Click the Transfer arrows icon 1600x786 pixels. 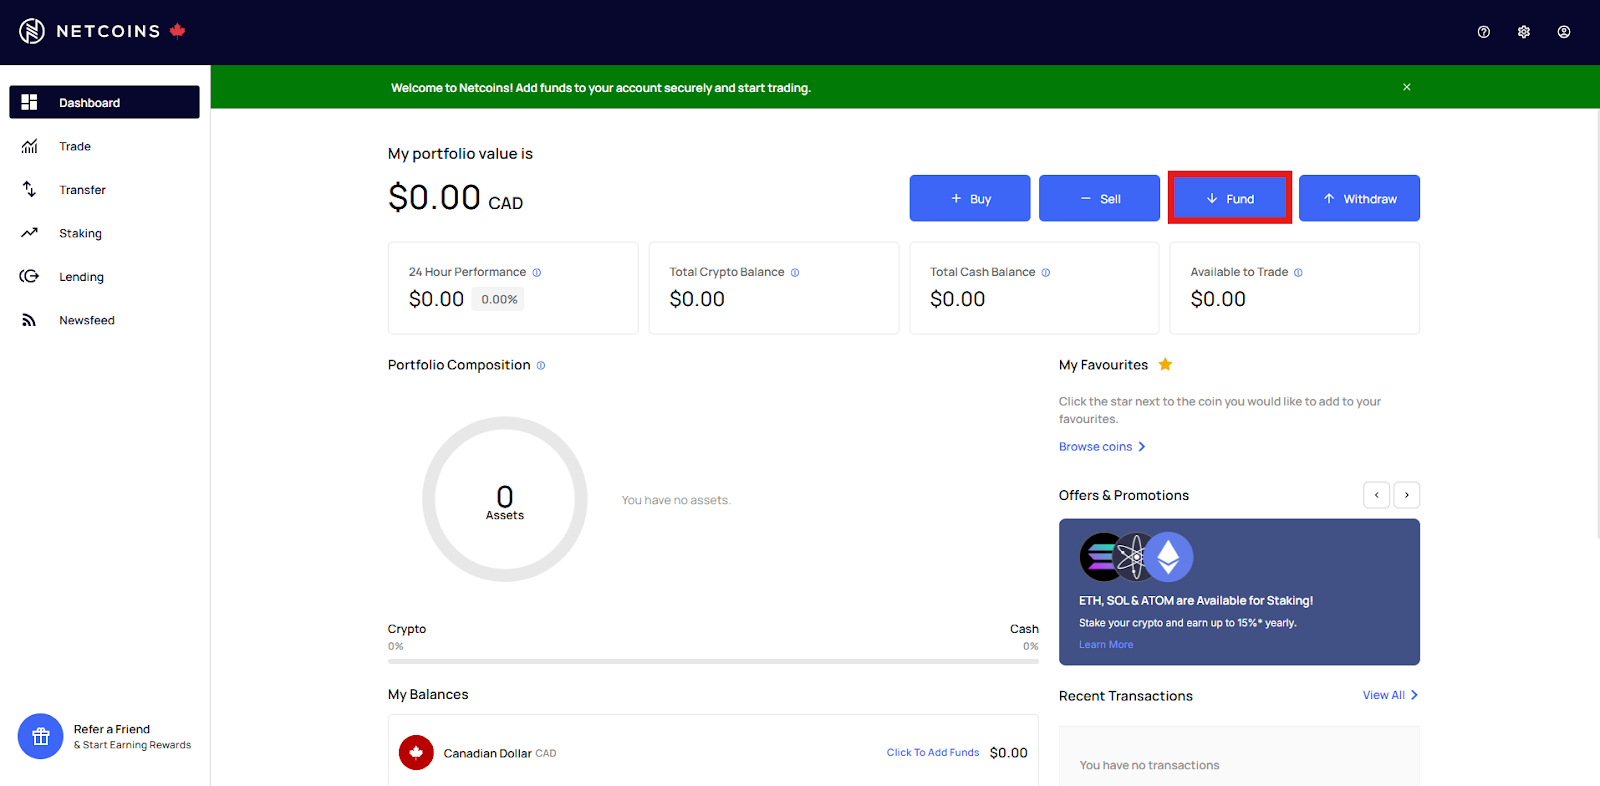pyautogui.click(x=29, y=189)
